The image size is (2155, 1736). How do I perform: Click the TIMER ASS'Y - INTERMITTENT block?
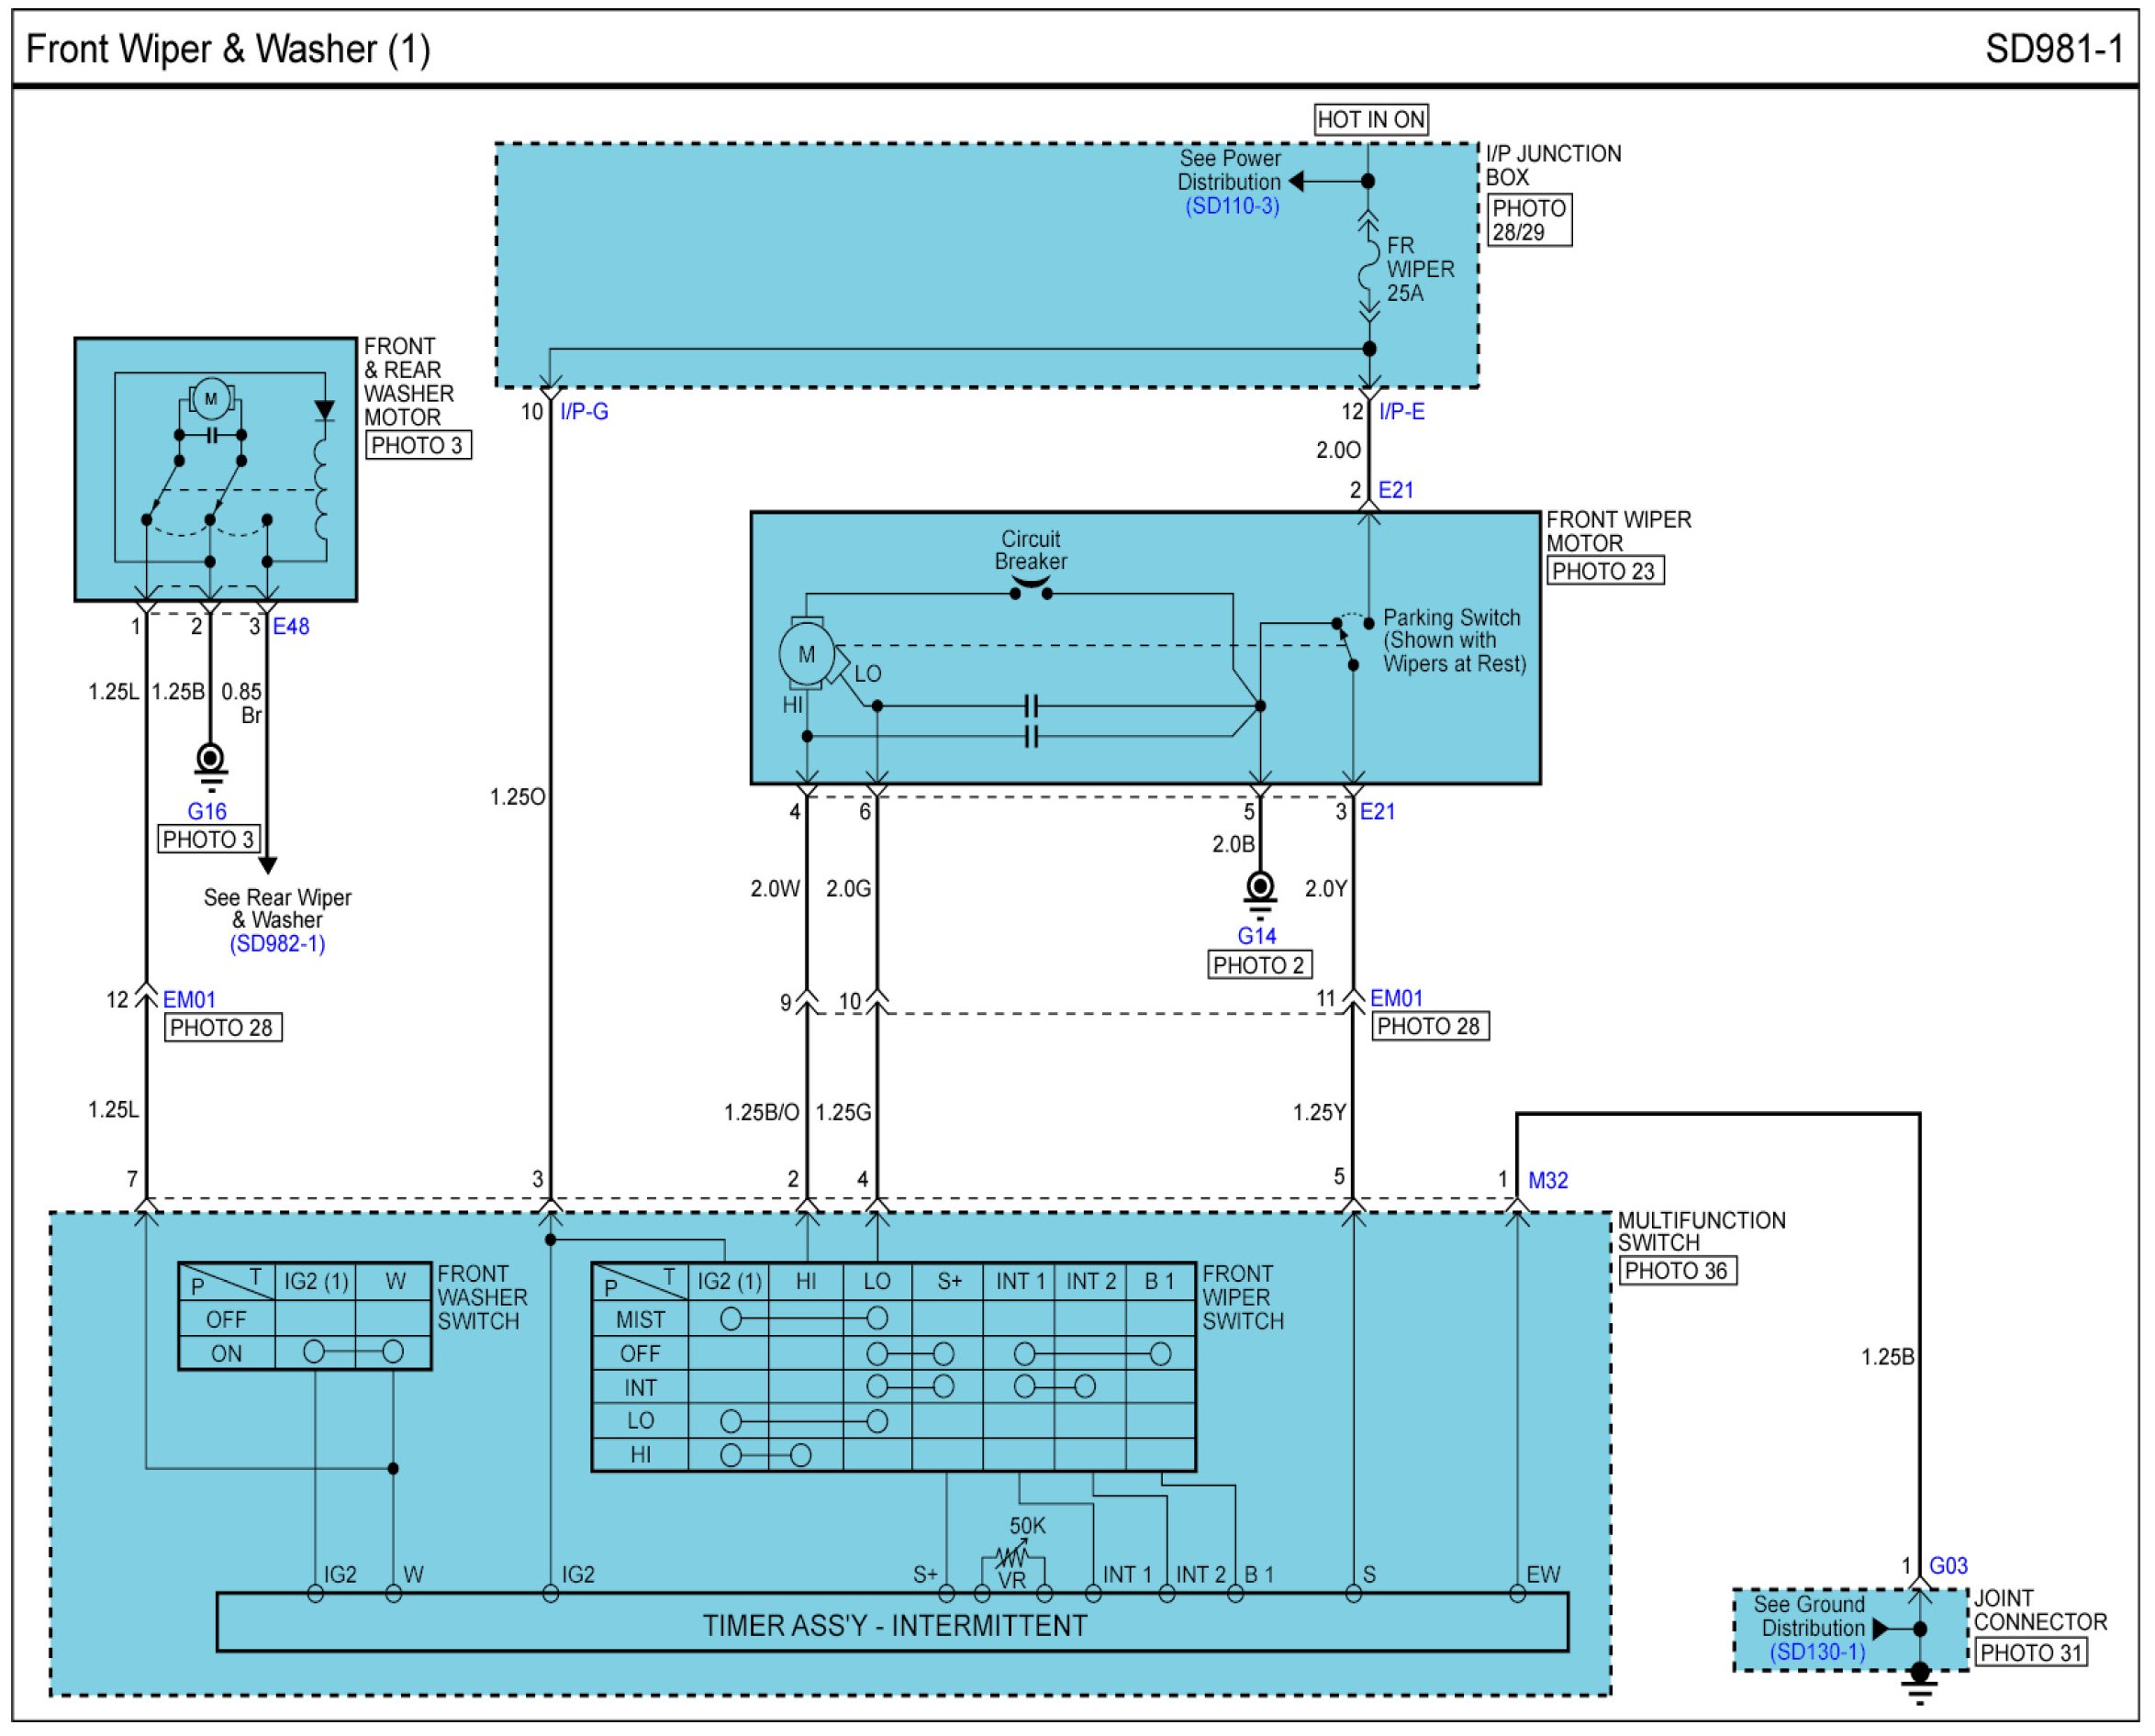pos(892,1625)
